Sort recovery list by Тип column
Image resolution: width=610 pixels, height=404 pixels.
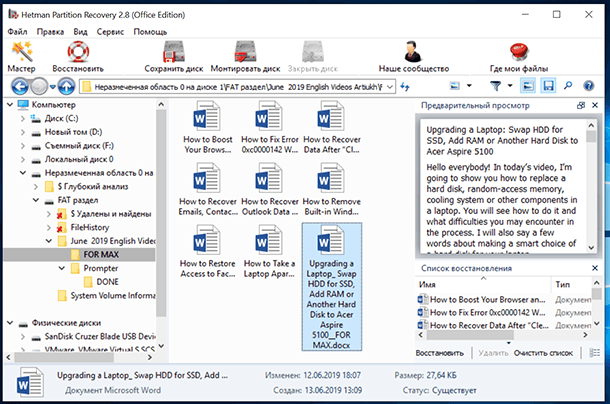coord(571,285)
